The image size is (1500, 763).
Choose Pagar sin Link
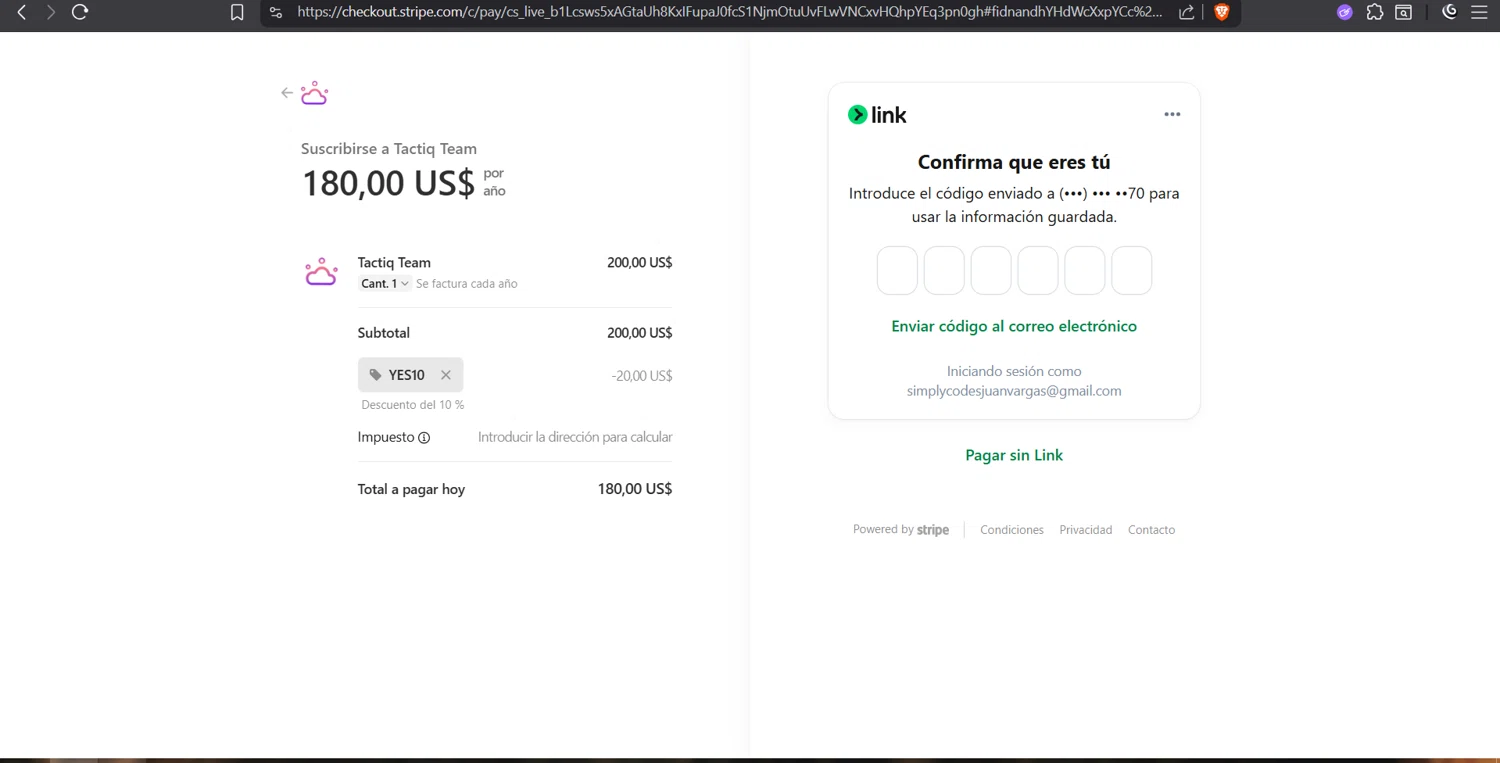[1014, 455]
